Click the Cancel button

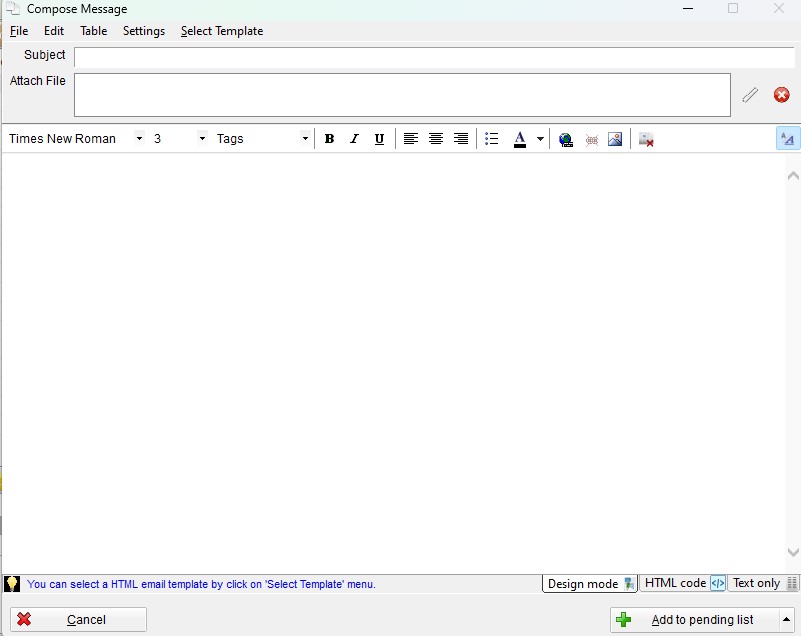[77, 618]
